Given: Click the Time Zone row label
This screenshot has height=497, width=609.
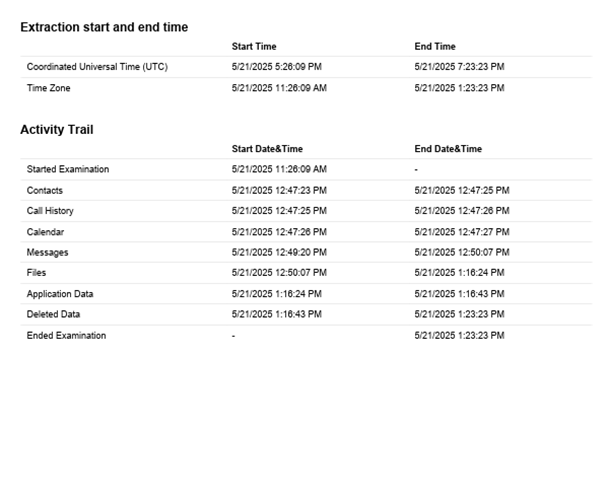Looking at the screenshot, I should click(48, 88).
